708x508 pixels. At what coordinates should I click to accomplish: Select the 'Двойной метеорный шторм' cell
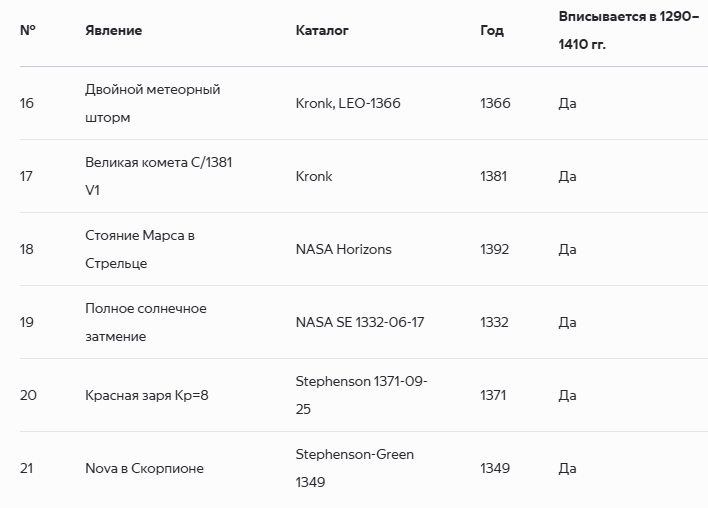coord(153,103)
